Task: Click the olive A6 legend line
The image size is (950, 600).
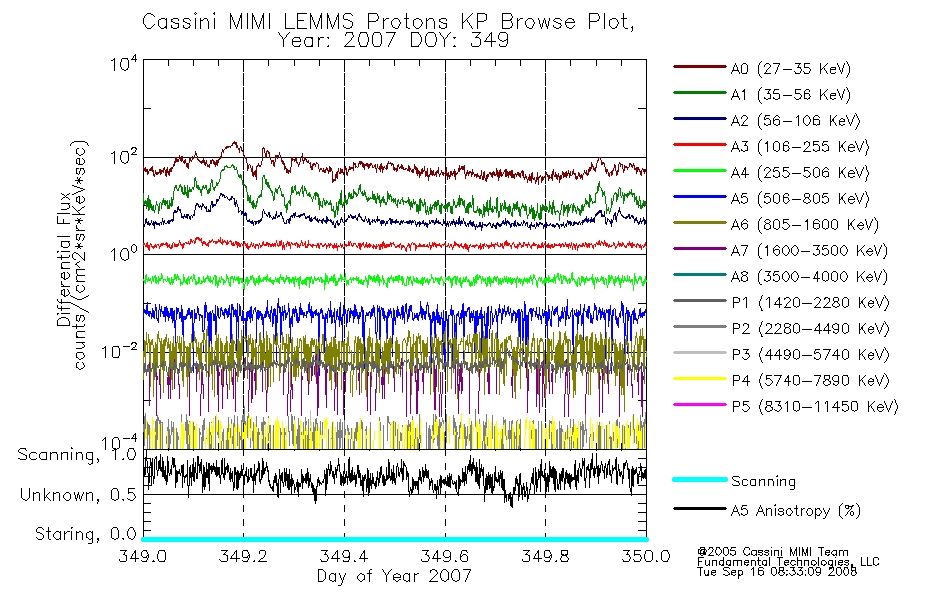Action: click(700, 223)
